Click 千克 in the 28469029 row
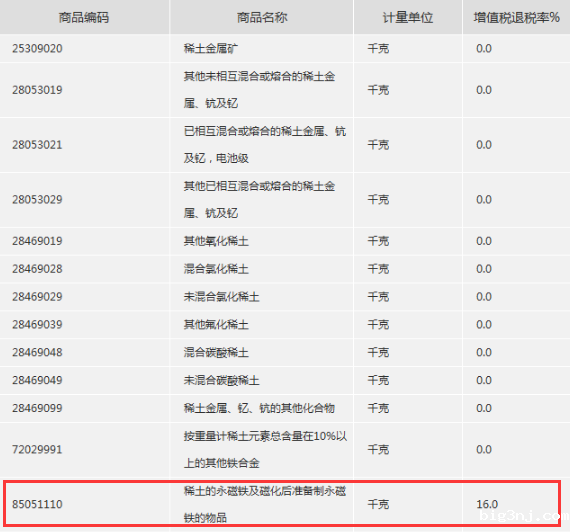Image resolution: width=570 pixels, height=532 pixels. [x=378, y=296]
